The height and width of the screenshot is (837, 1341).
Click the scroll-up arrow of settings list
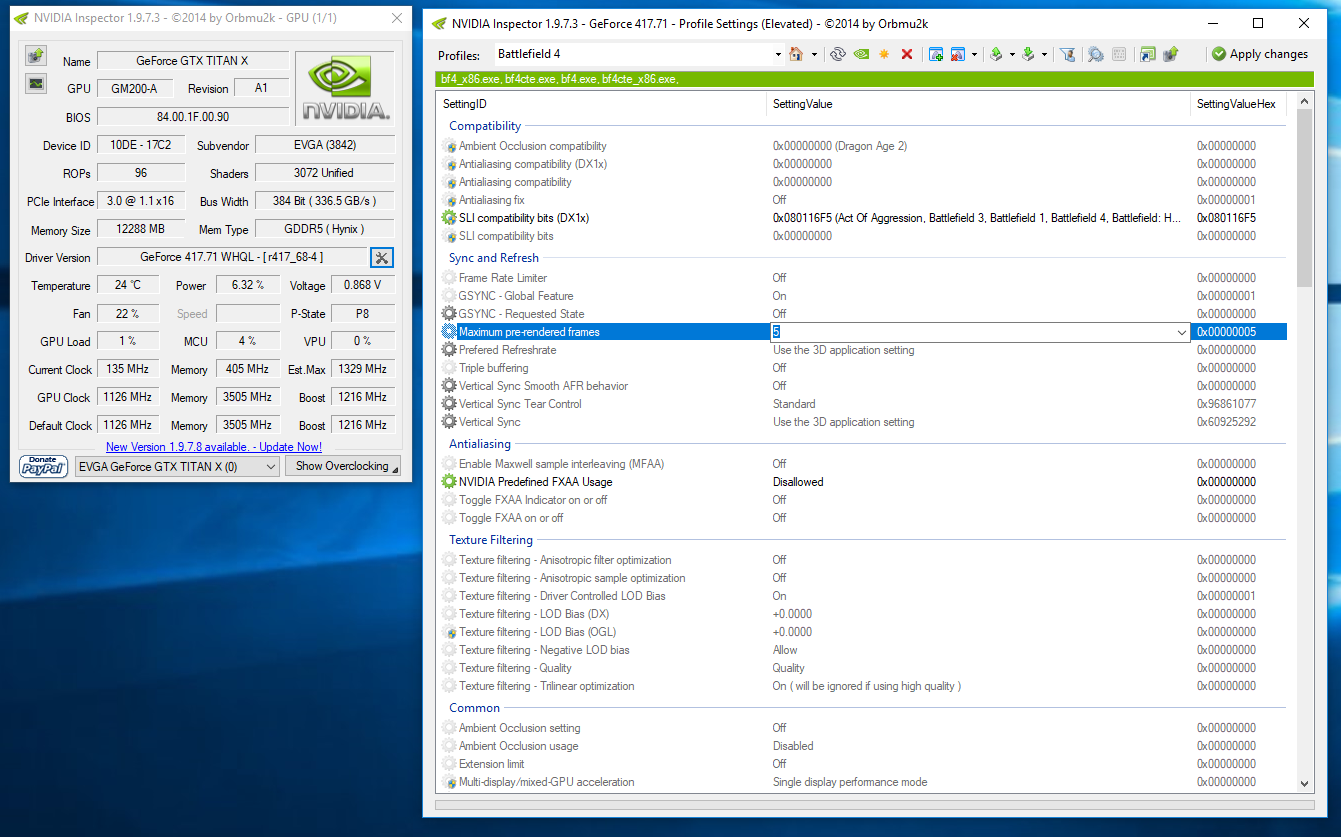click(1305, 102)
